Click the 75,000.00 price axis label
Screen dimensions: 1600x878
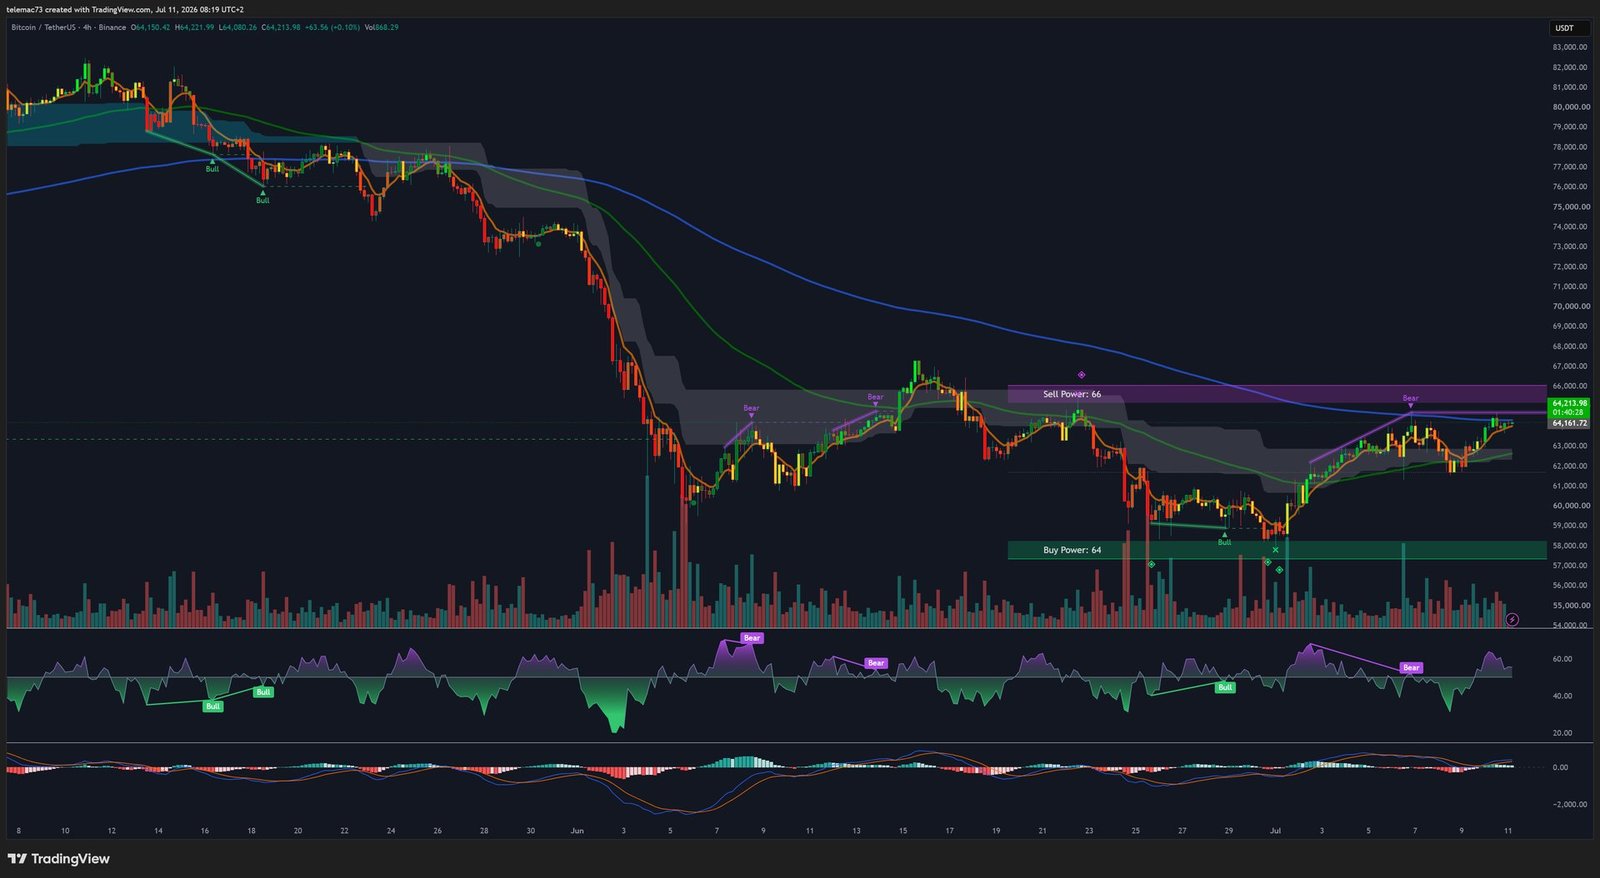coord(1569,207)
